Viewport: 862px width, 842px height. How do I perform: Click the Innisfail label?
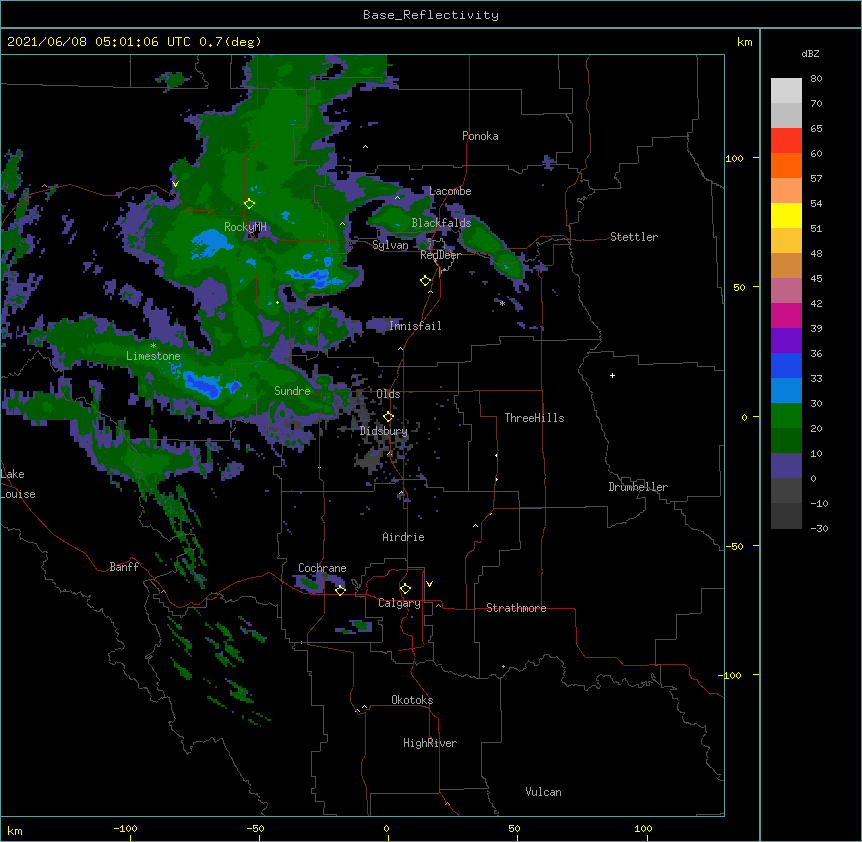tap(415, 326)
